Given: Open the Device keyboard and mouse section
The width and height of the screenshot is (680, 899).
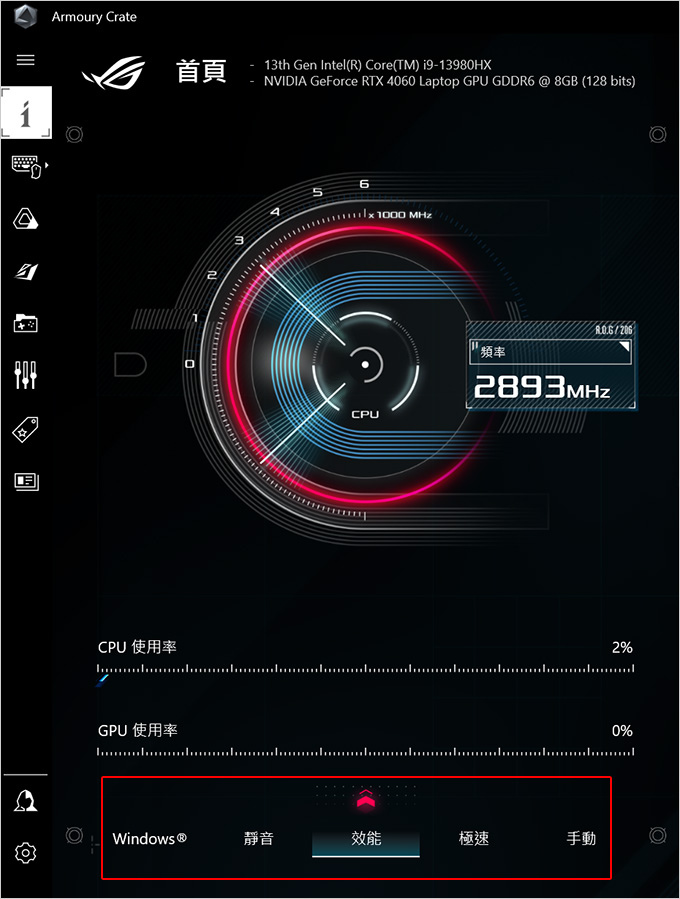Looking at the screenshot, I should (27, 166).
